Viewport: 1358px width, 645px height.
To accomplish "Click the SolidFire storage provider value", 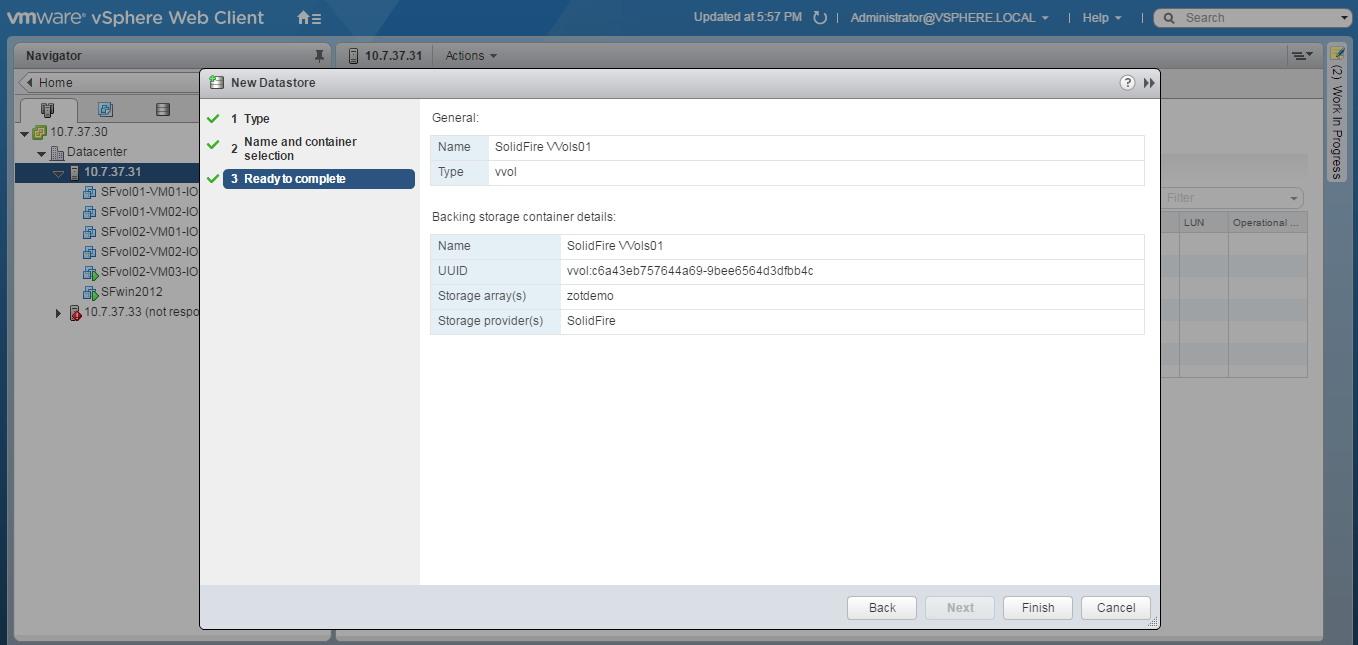I will [591, 321].
